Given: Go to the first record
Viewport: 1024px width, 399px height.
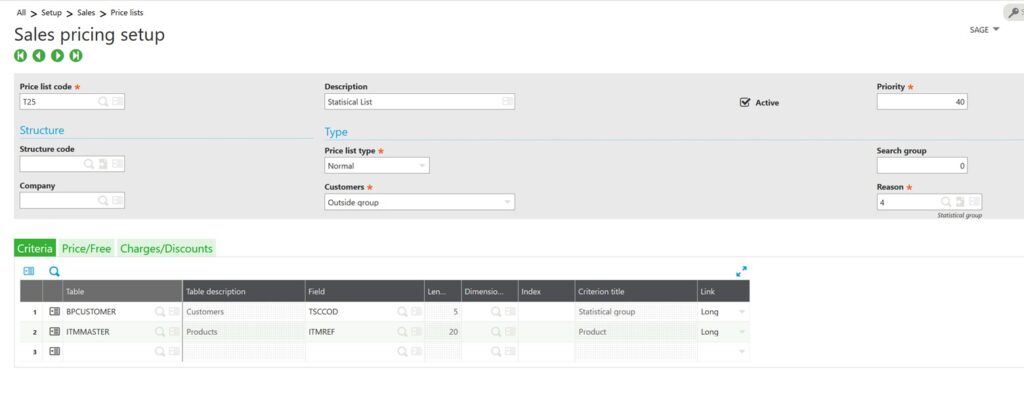Looking at the screenshot, I should click(20, 56).
